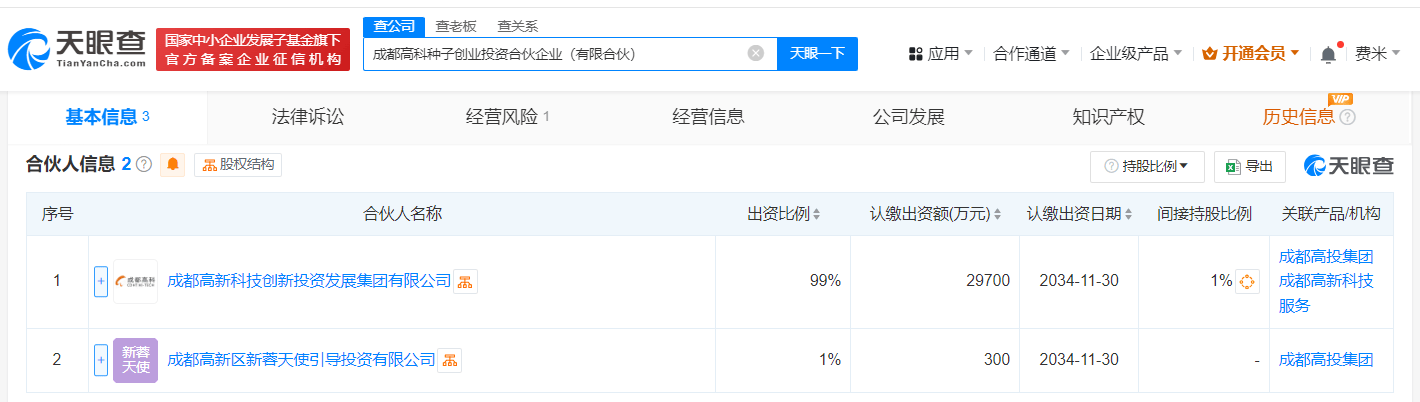Open equity structure icon for 新蓉天使引导投资
Image resolution: width=1420 pixels, height=402 pixels.
449,360
